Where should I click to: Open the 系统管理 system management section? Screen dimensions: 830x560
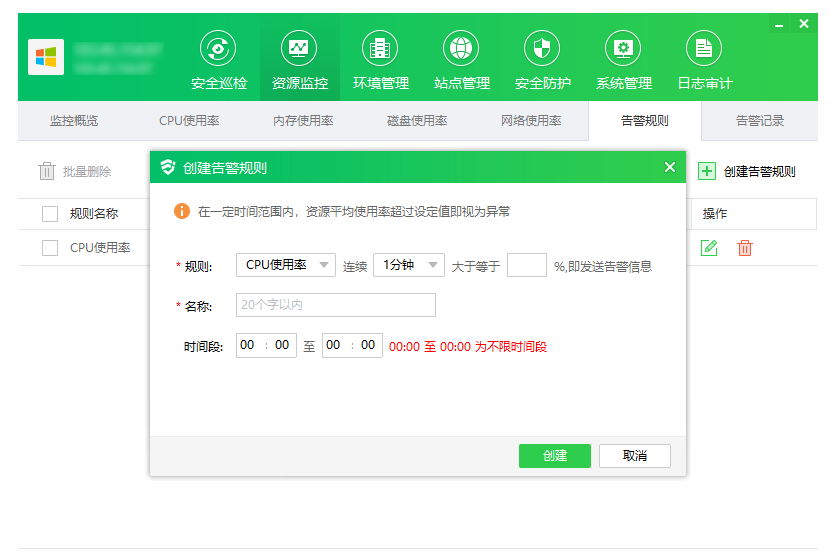click(623, 60)
